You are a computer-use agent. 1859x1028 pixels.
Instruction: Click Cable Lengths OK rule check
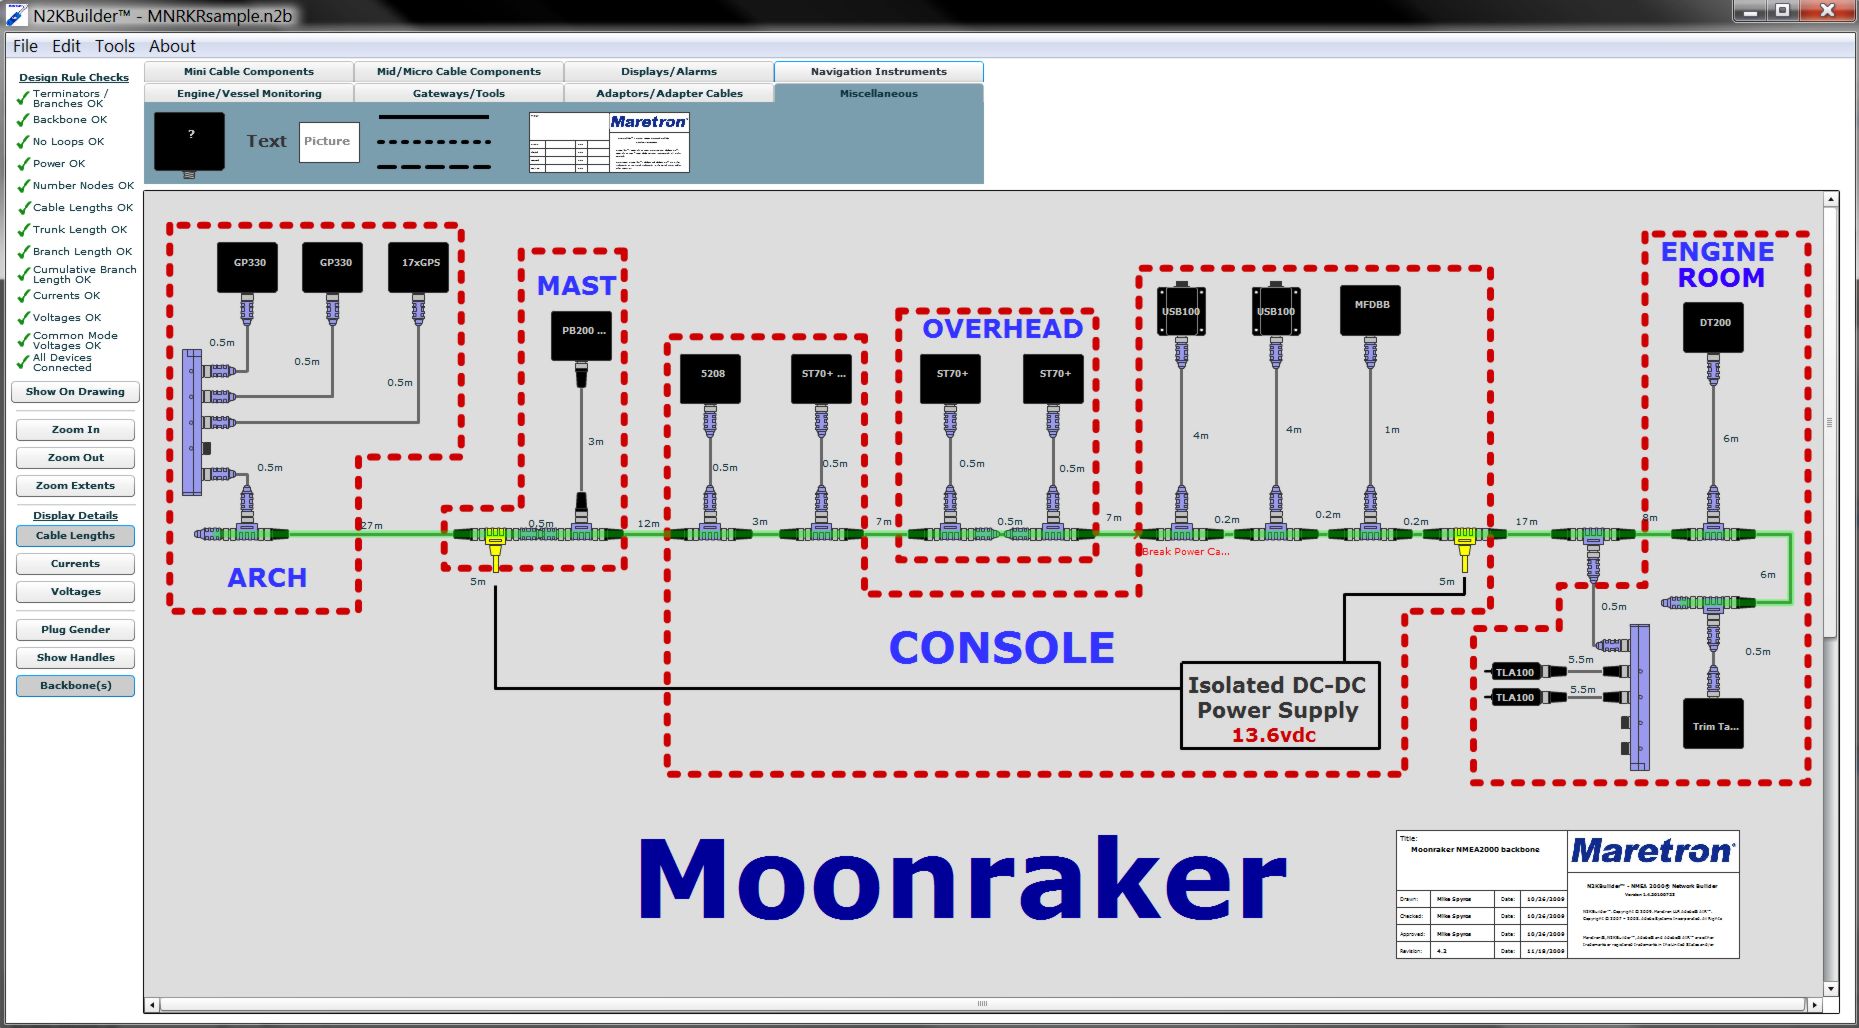point(75,208)
